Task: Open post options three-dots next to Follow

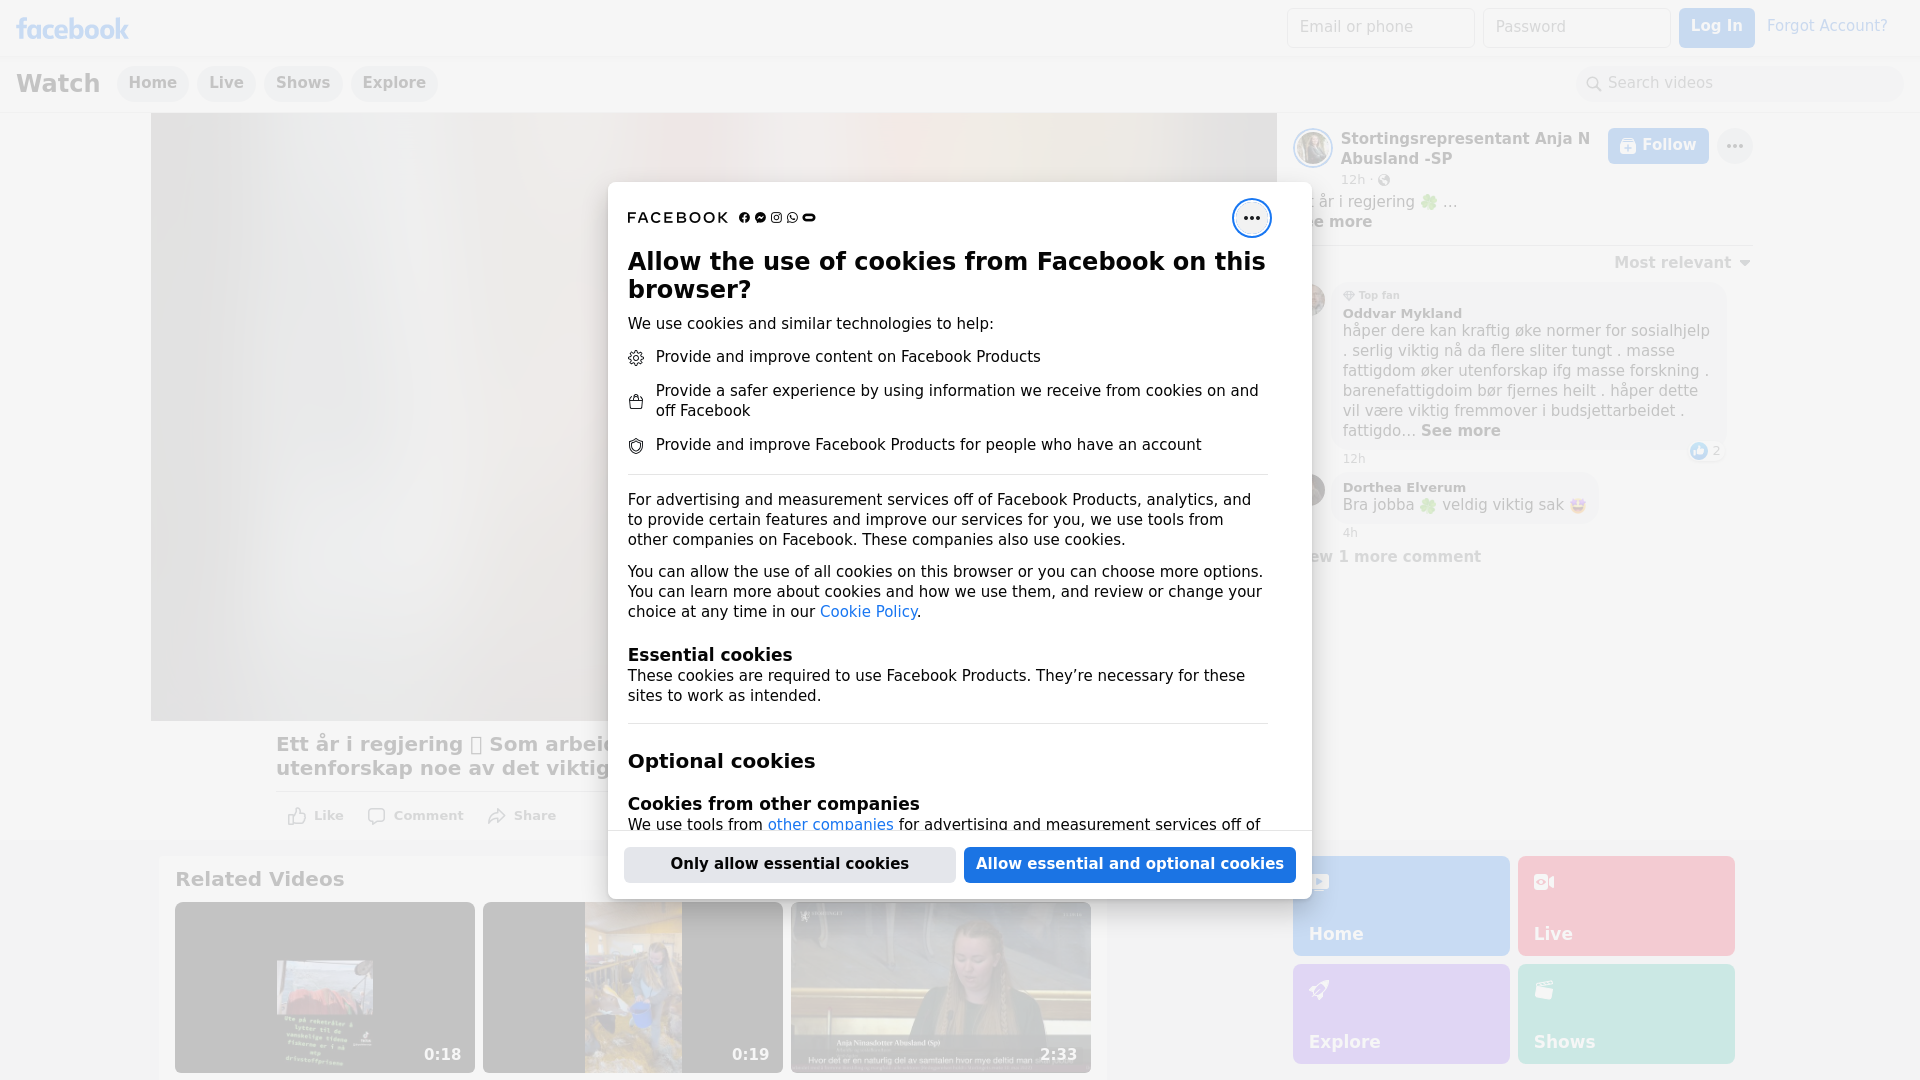Action: tap(1734, 146)
